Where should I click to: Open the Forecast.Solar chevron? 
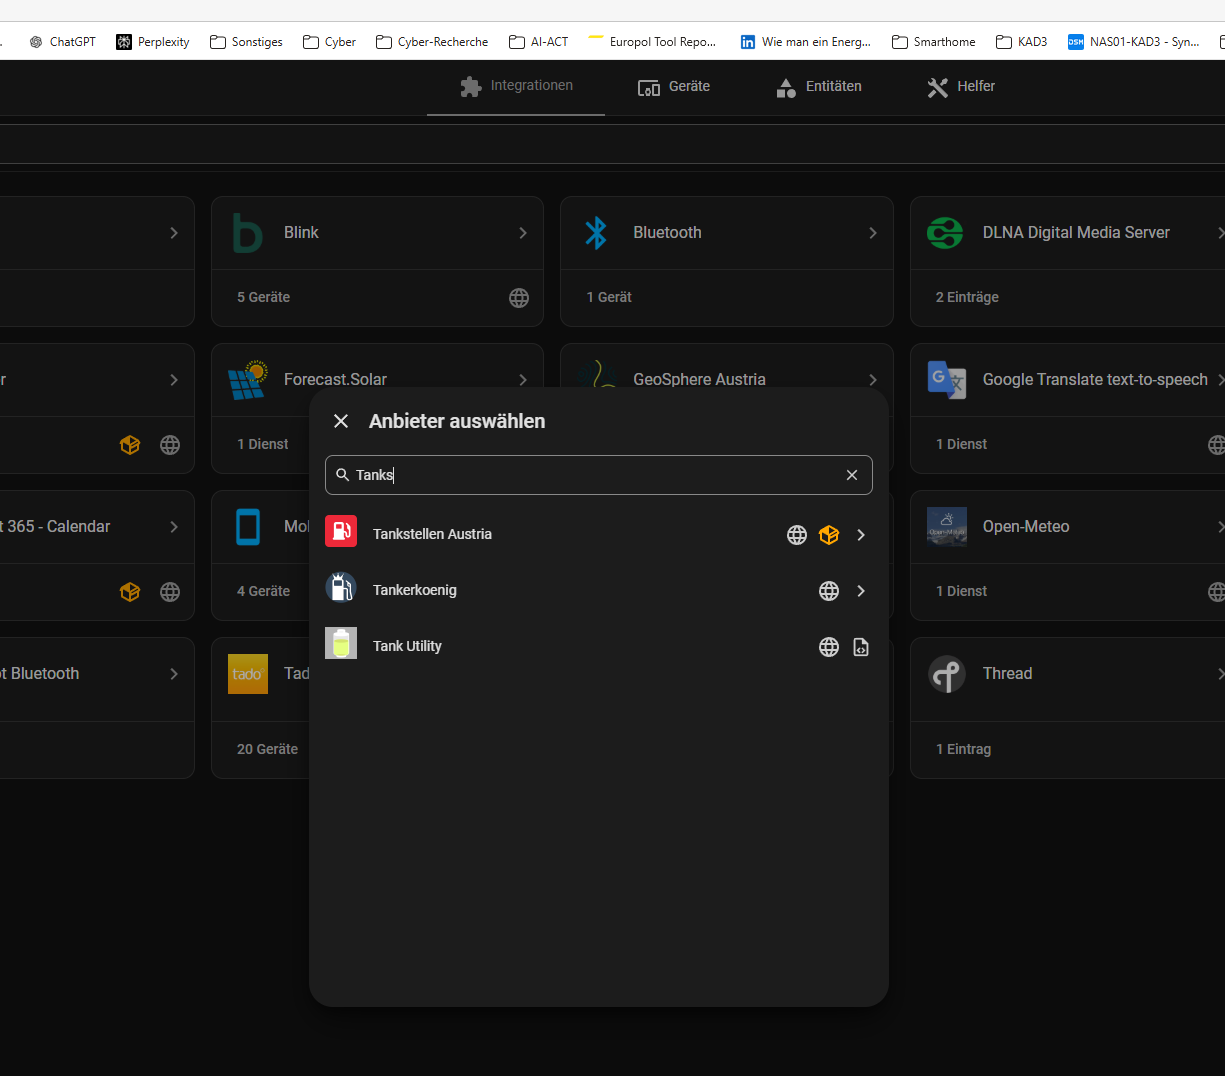(x=523, y=380)
